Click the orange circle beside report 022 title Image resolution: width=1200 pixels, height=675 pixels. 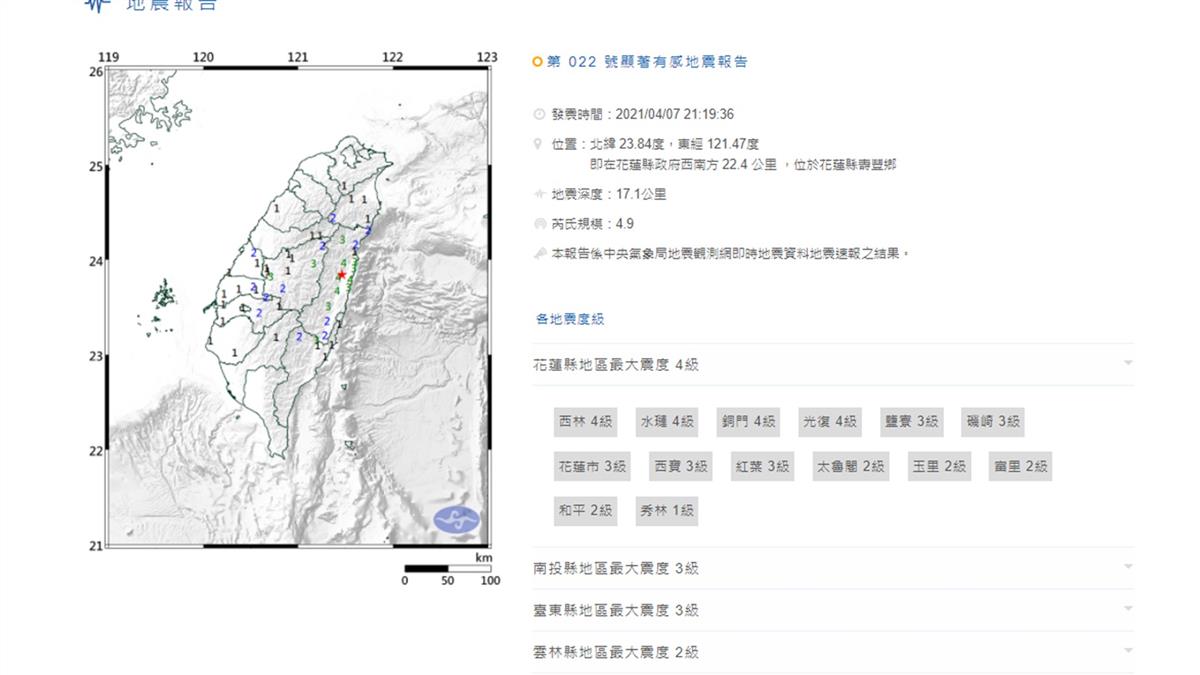pyautogui.click(x=538, y=62)
